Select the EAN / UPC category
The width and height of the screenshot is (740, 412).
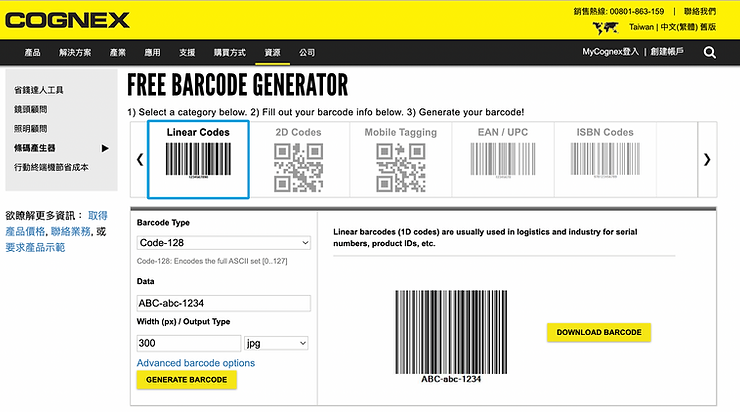pyautogui.click(x=503, y=159)
